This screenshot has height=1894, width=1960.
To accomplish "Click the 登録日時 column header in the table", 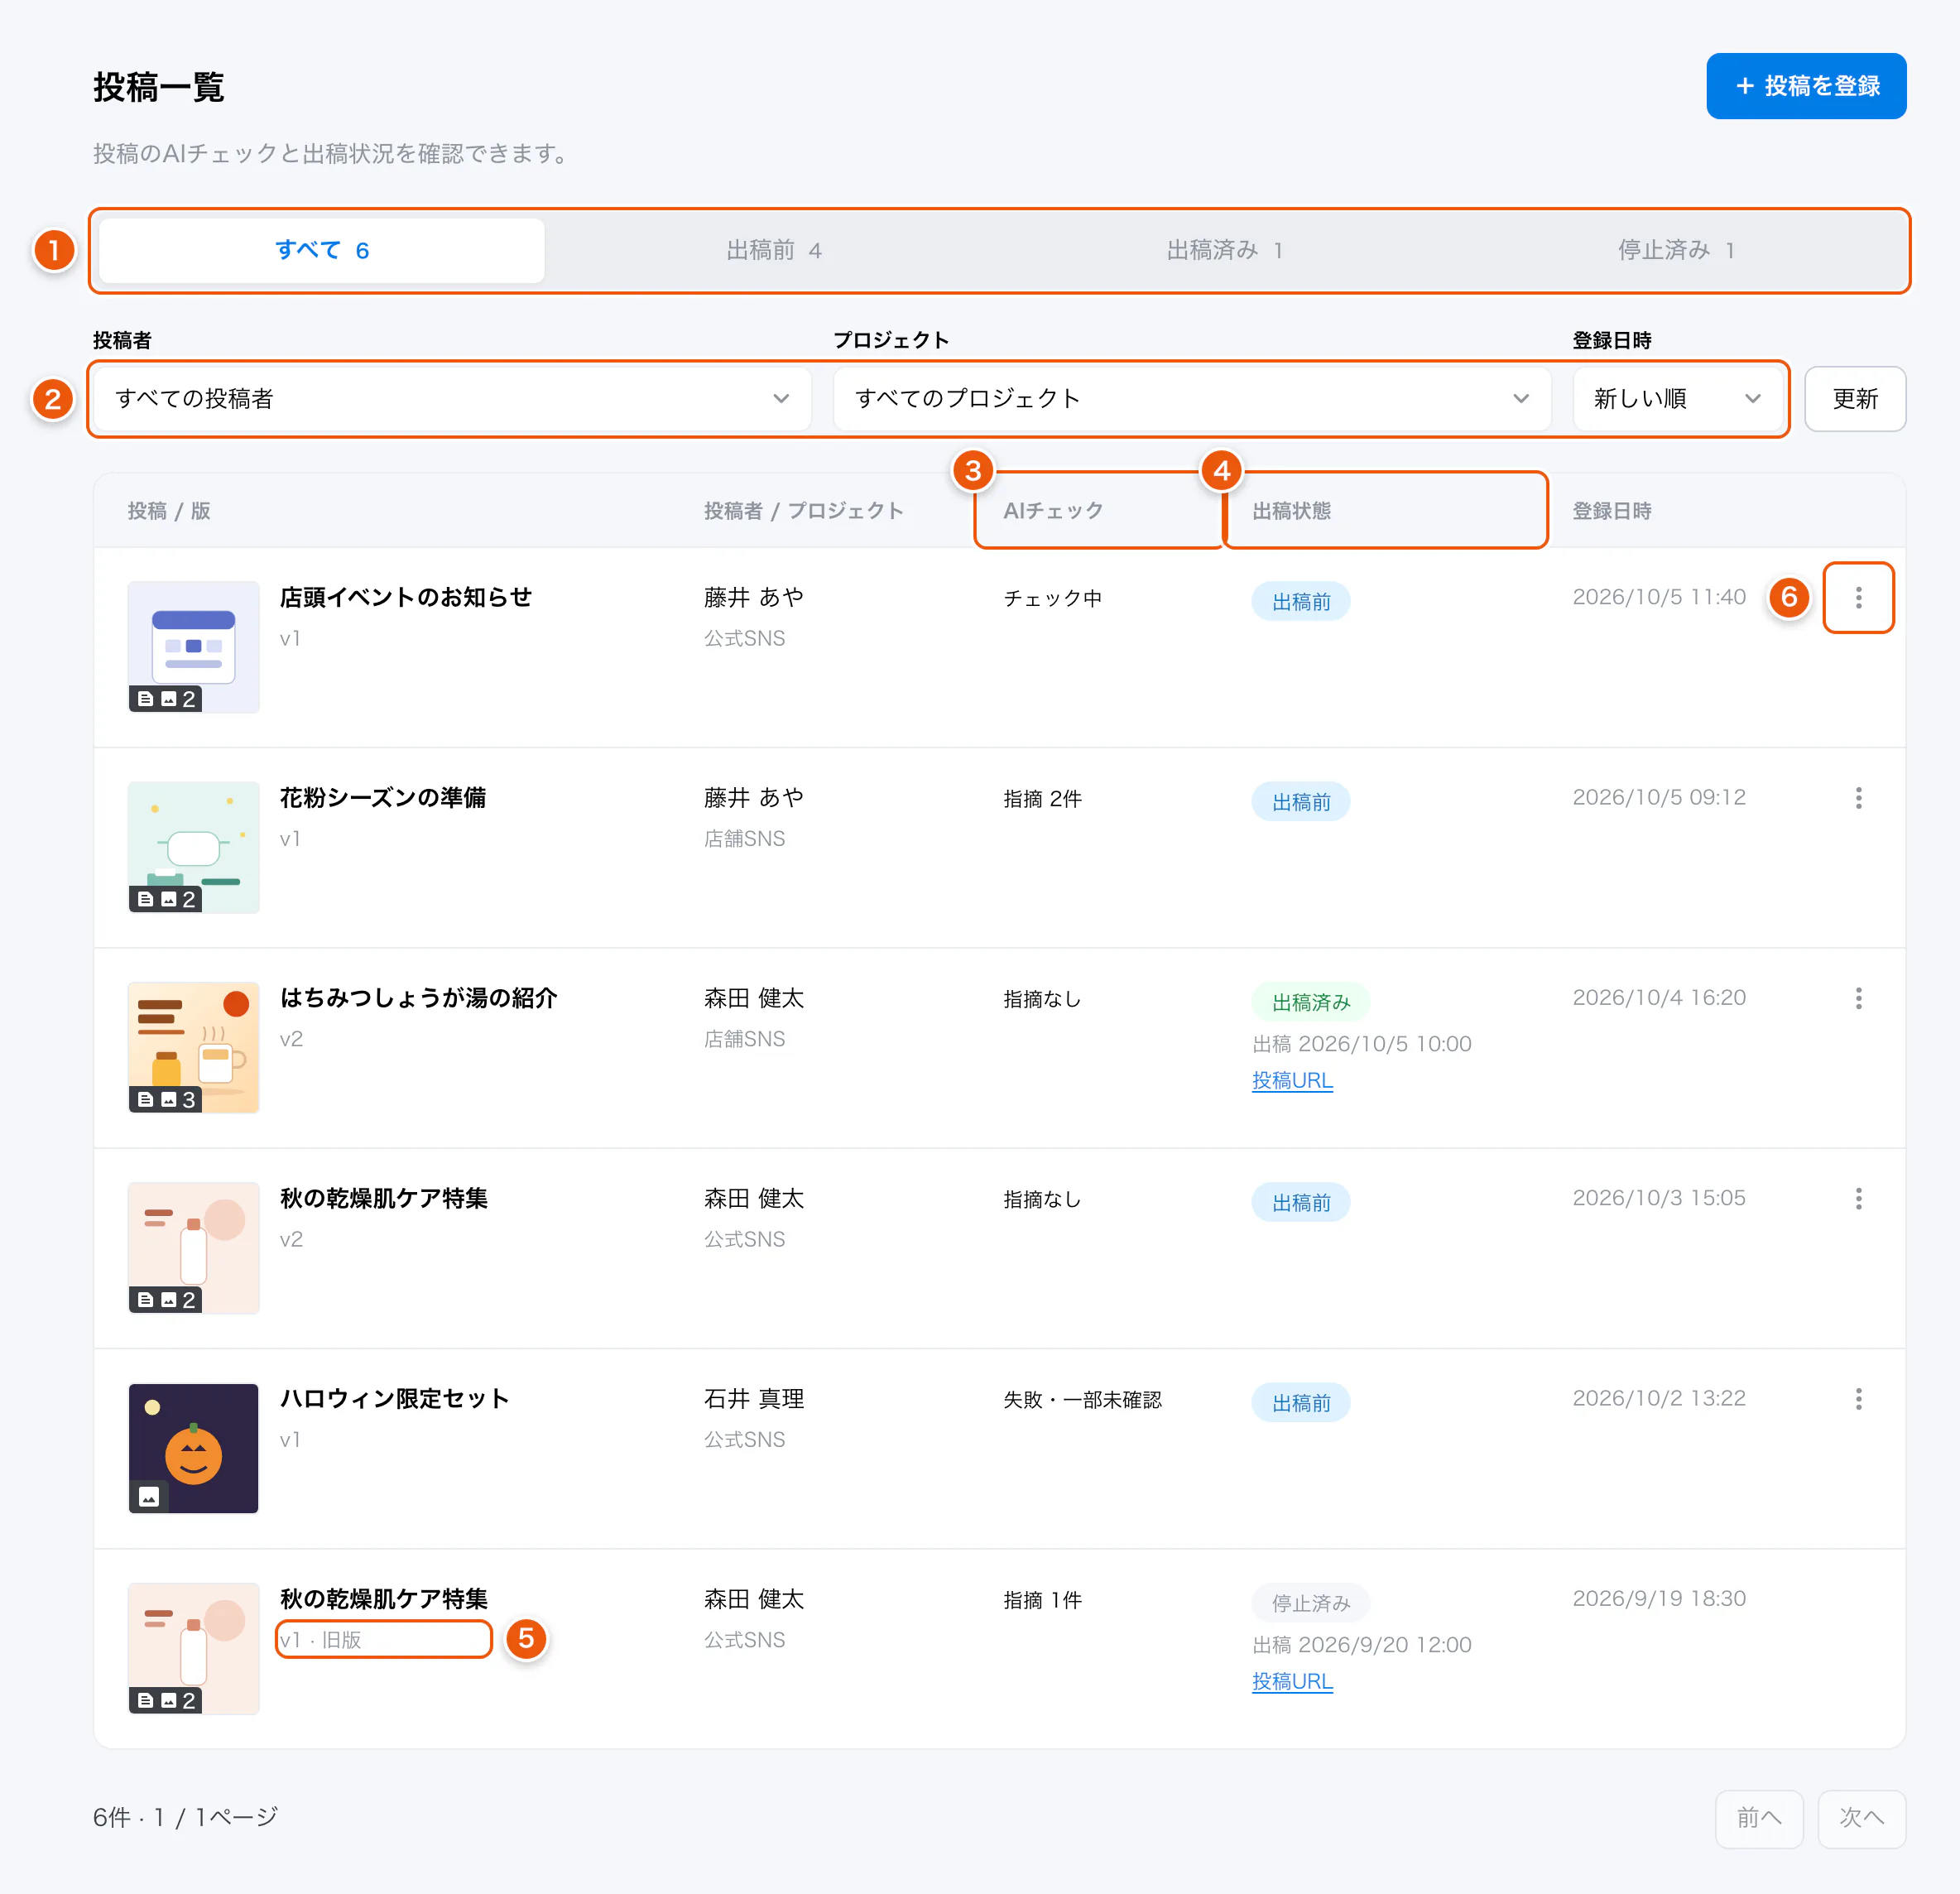I will tap(1612, 510).
